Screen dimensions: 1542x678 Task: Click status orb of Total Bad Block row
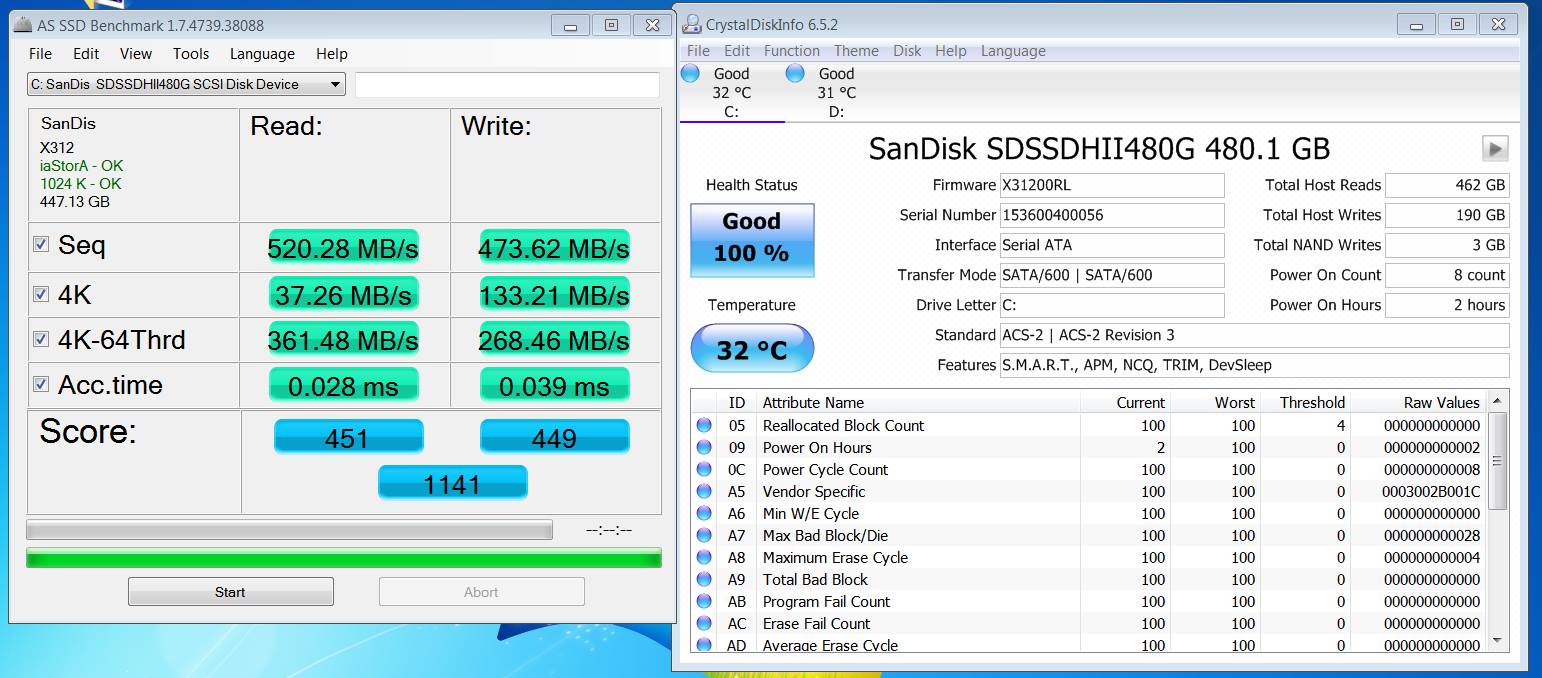pos(705,580)
